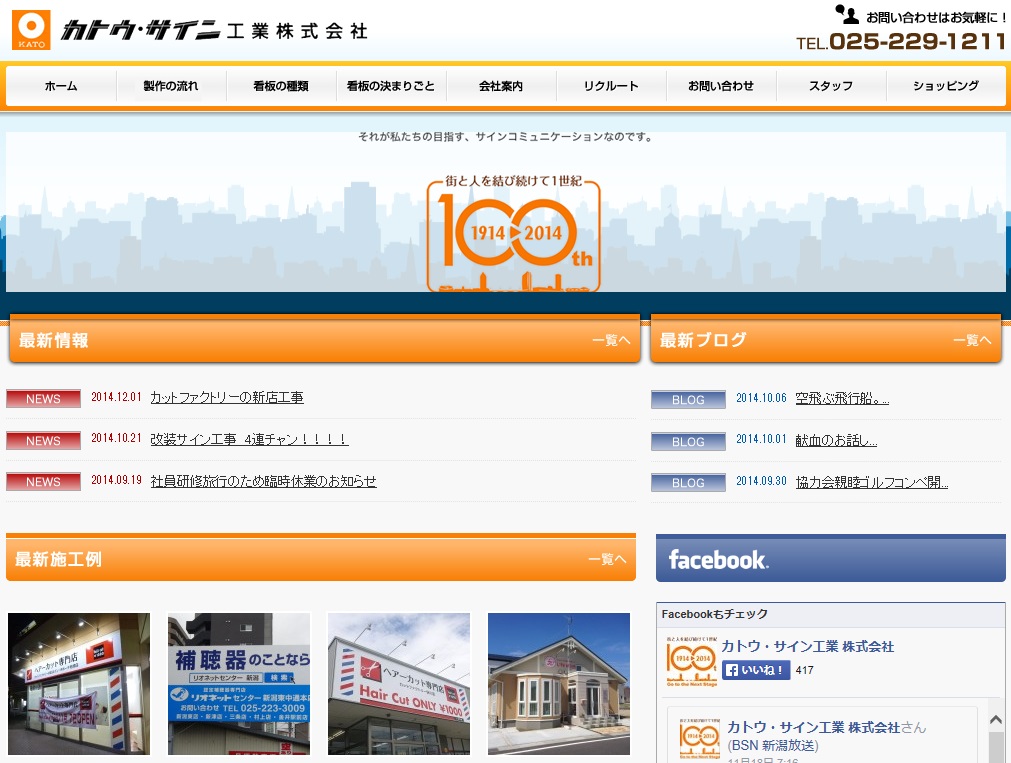Open 一覧へ link in 最新施工例 header
Viewport: 1011px width, 763px height.
click(x=607, y=559)
